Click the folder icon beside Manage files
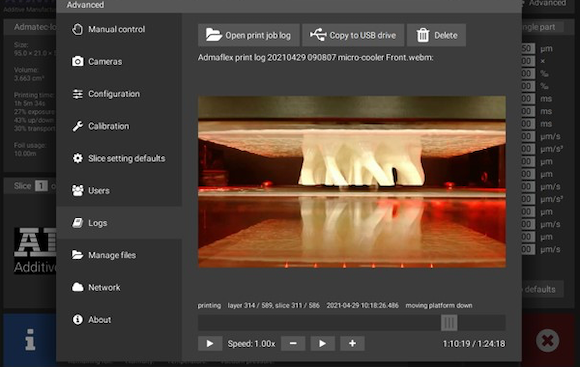The image size is (580, 367). (77, 255)
